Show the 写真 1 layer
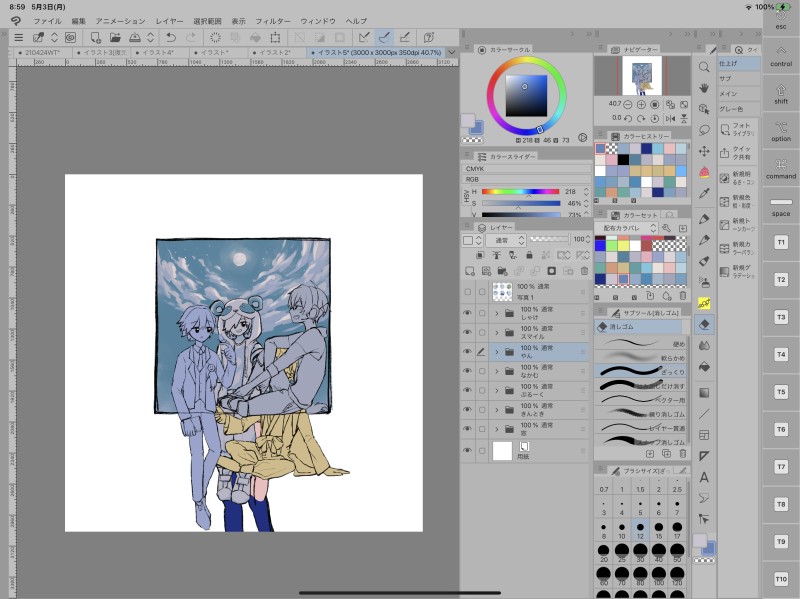 click(467, 292)
